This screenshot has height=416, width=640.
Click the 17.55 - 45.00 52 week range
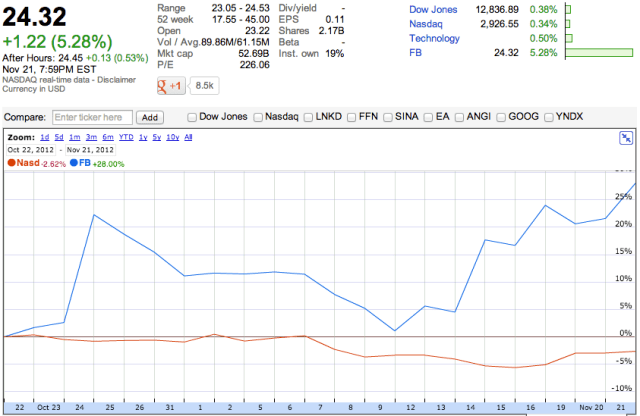(x=241, y=19)
